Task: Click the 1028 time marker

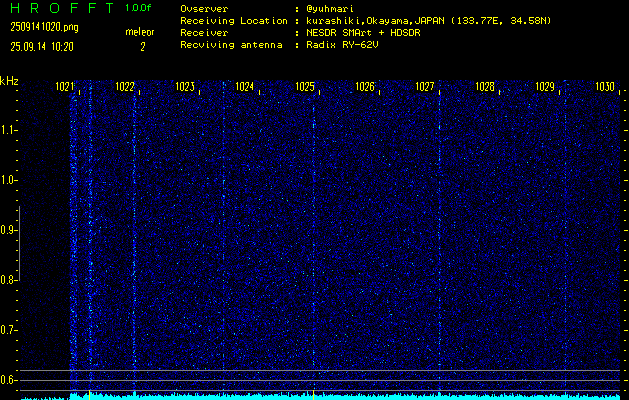Action: tap(485, 87)
